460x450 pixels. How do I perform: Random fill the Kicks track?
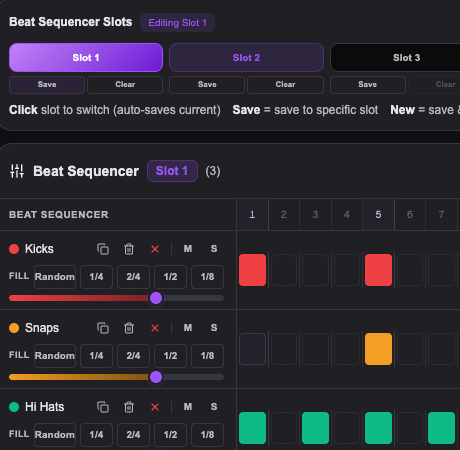(x=55, y=277)
